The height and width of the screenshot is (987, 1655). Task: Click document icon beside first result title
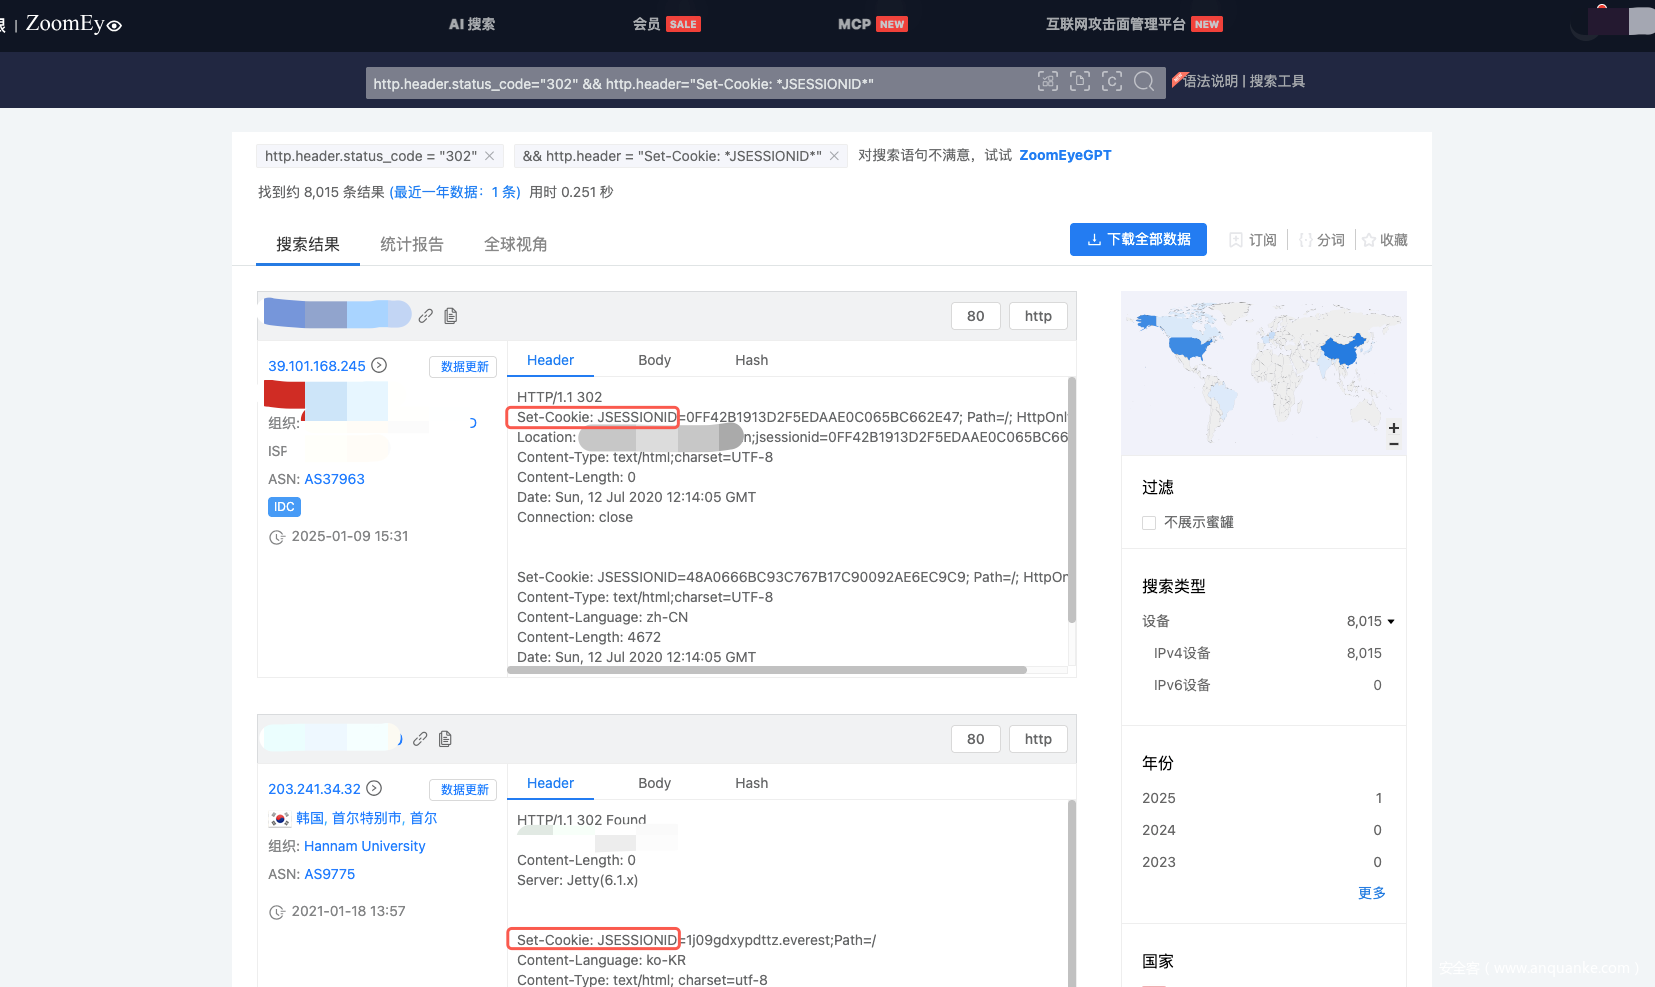click(x=451, y=316)
